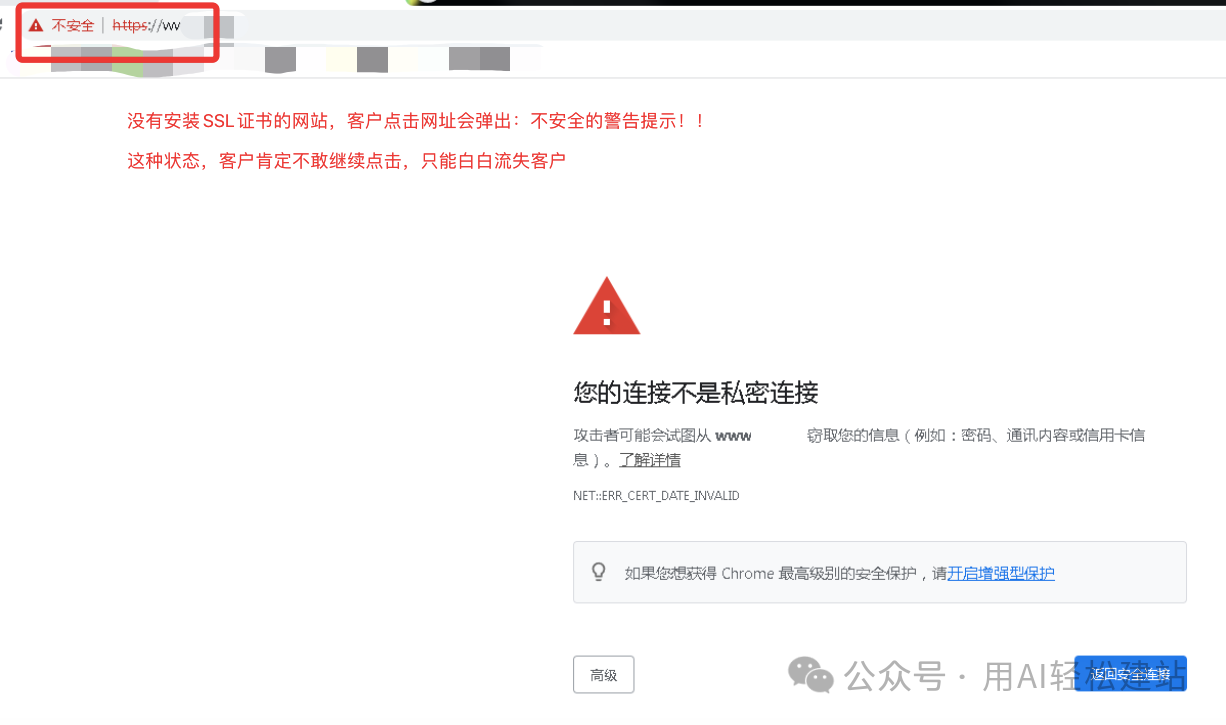1226x725 pixels.
Task: Click the WeChat logo watermark
Action: [811, 675]
